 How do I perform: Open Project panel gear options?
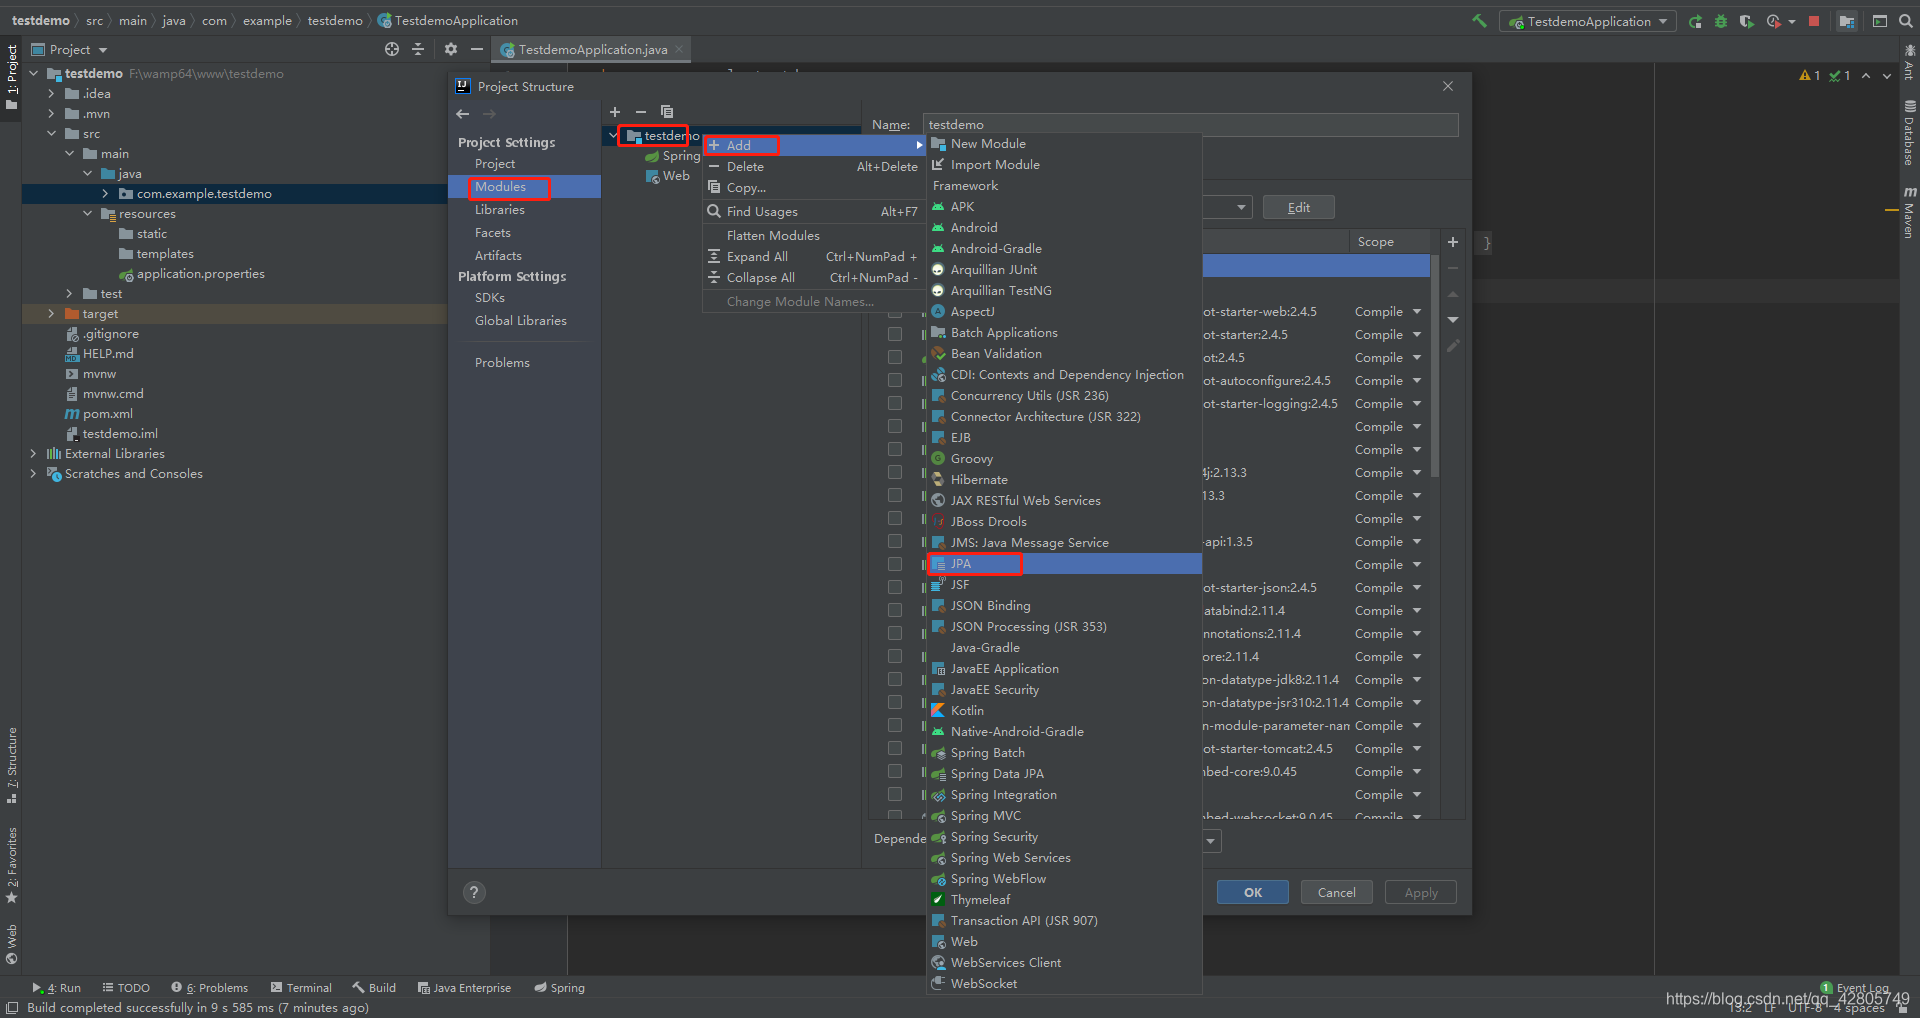click(x=451, y=49)
